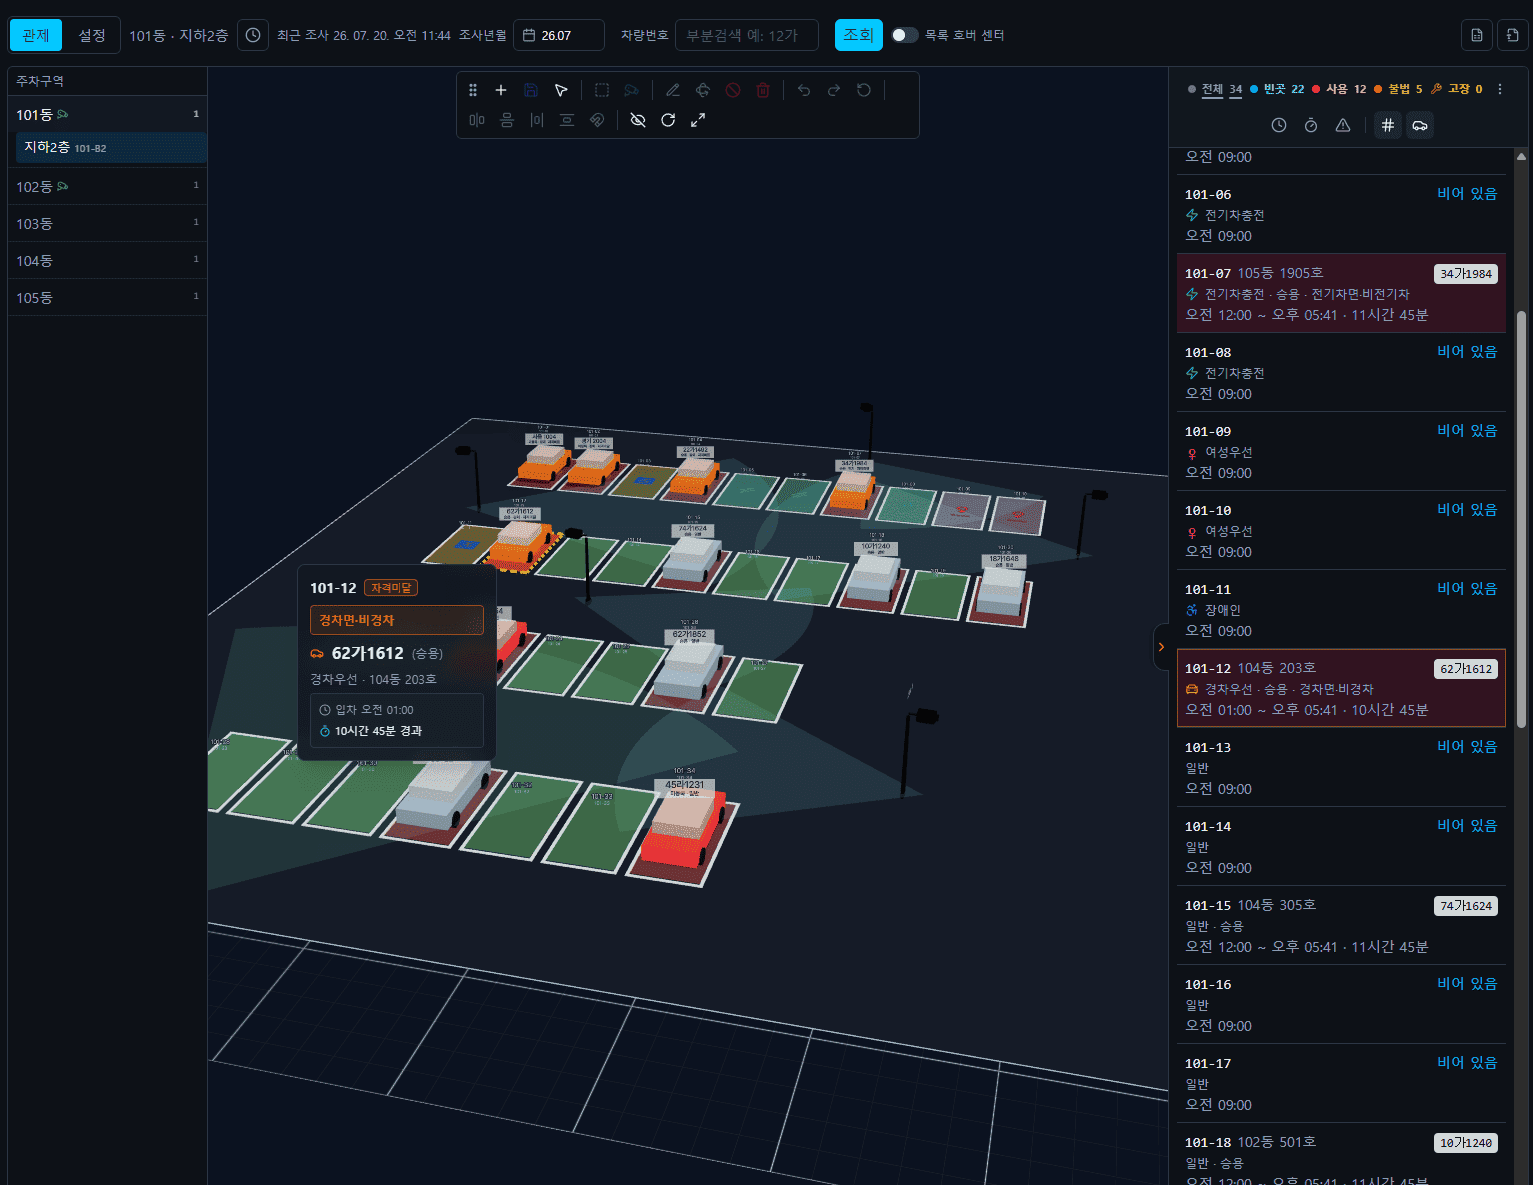Click the 차량번호 search input field
The height and width of the screenshot is (1185, 1533).
point(747,35)
